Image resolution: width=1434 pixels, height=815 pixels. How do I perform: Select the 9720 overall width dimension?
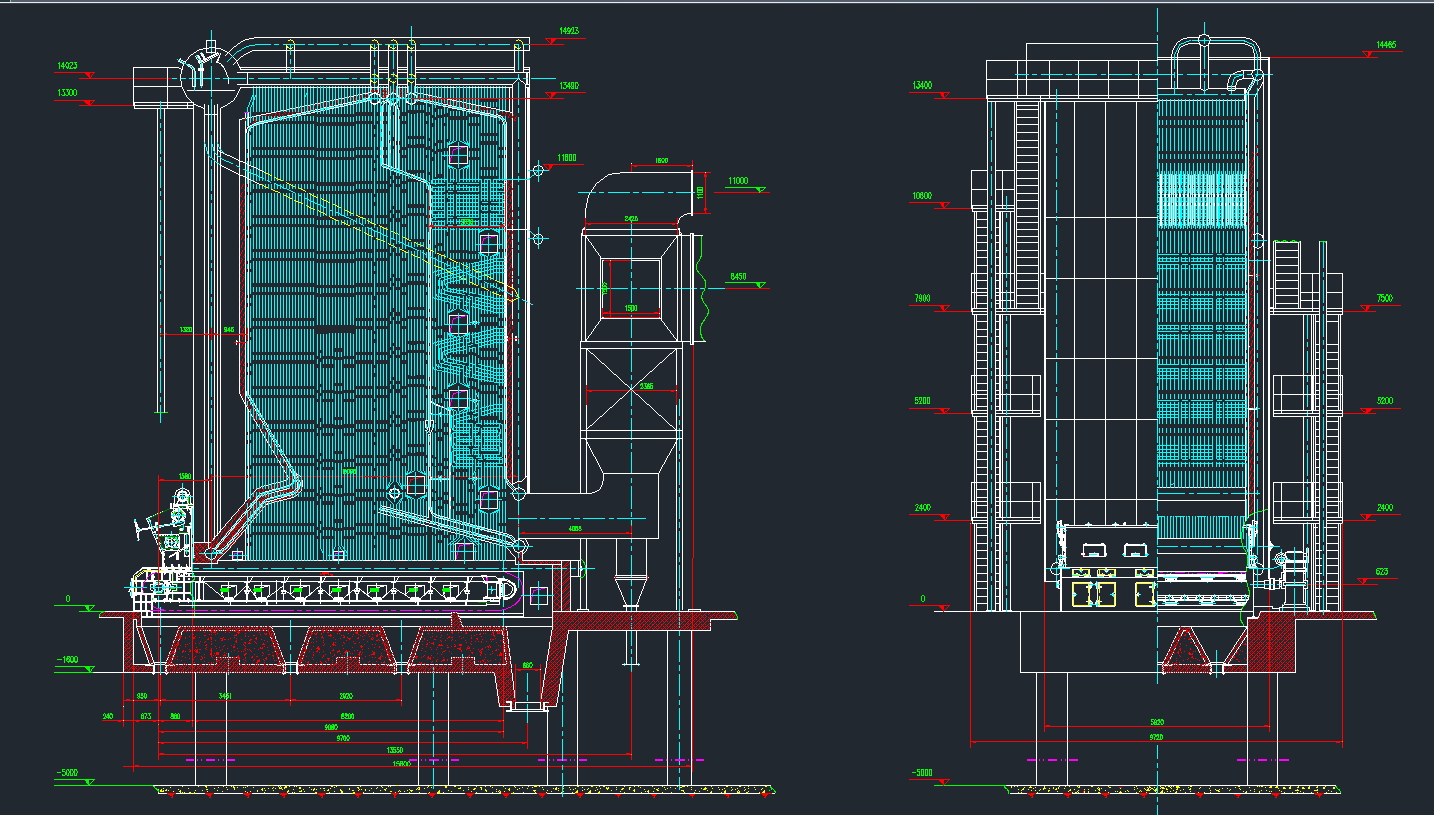coord(1156,736)
